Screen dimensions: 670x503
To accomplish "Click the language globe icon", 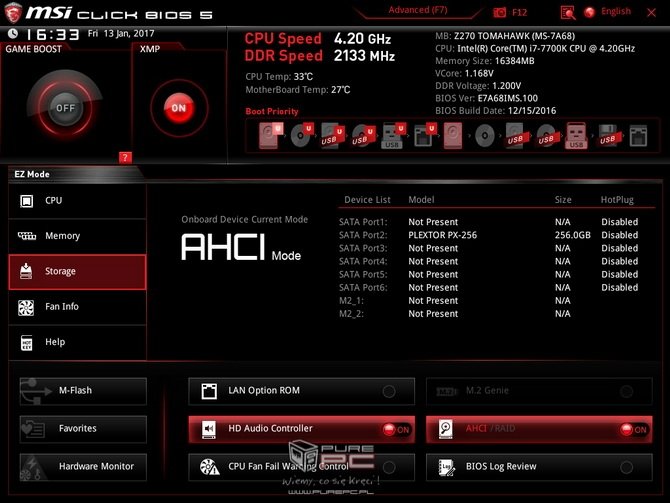I will pyautogui.click(x=590, y=12).
